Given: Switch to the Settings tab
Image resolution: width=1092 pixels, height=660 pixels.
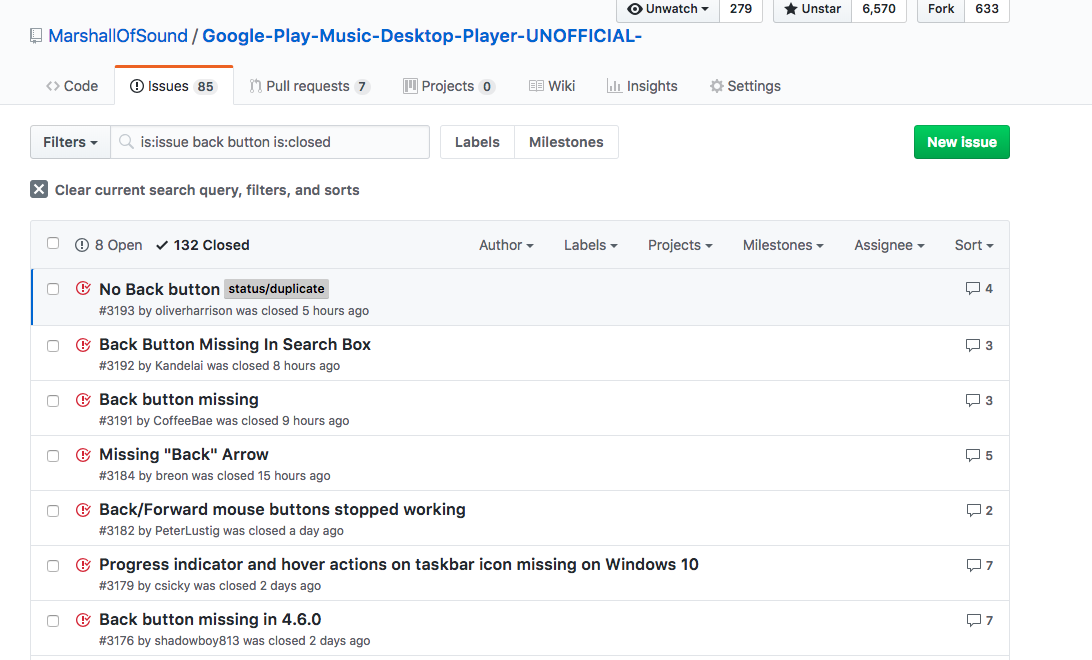Looking at the screenshot, I should point(745,86).
